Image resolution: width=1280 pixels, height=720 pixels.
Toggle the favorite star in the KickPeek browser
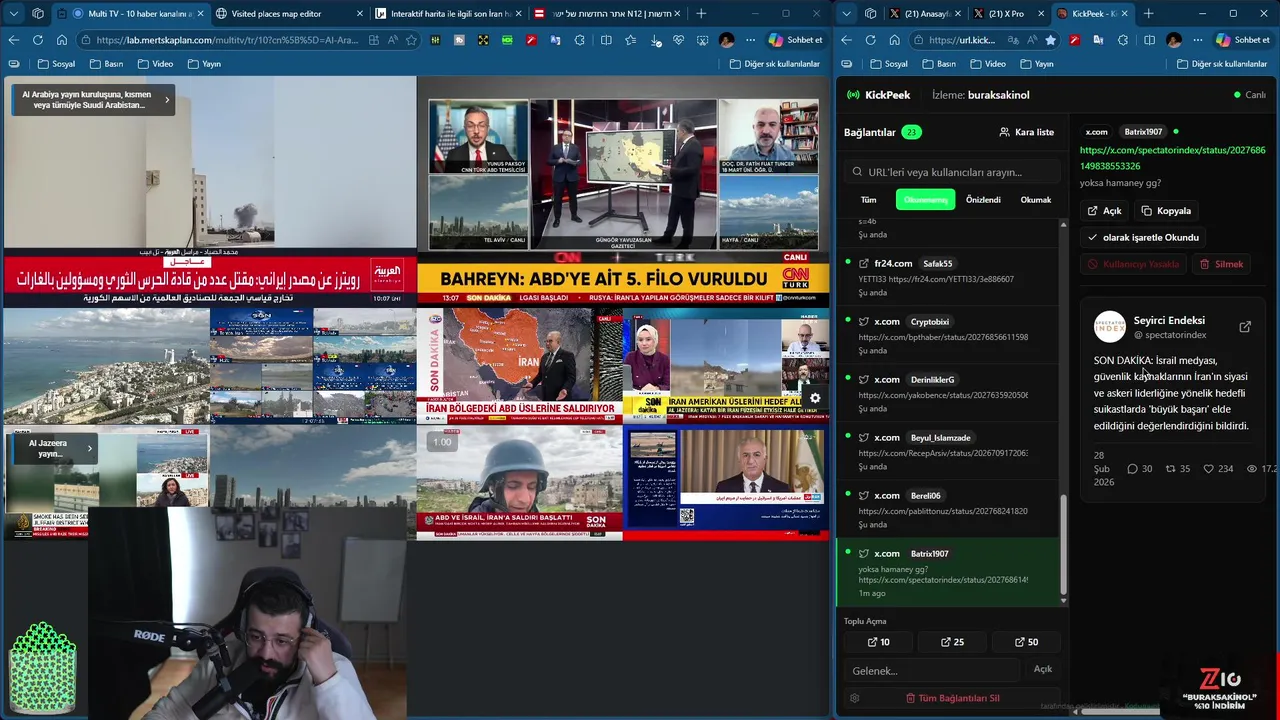coord(1050,40)
